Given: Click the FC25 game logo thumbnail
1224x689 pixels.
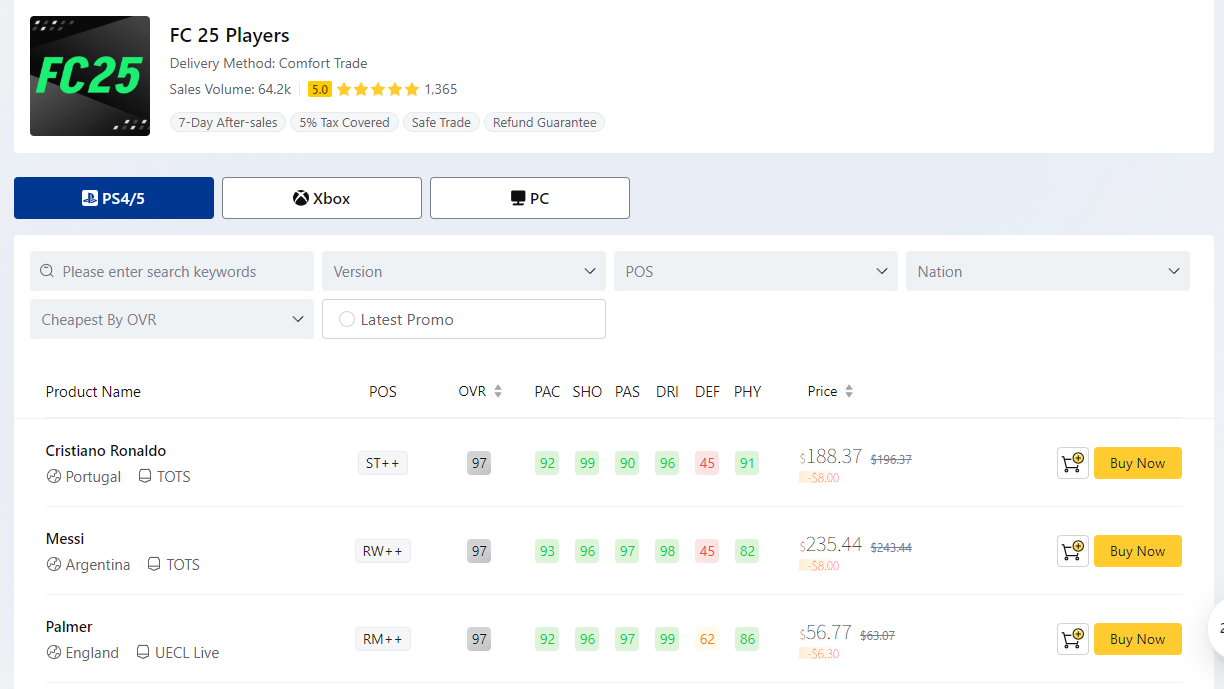Looking at the screenshot, I should click(90, 76).
